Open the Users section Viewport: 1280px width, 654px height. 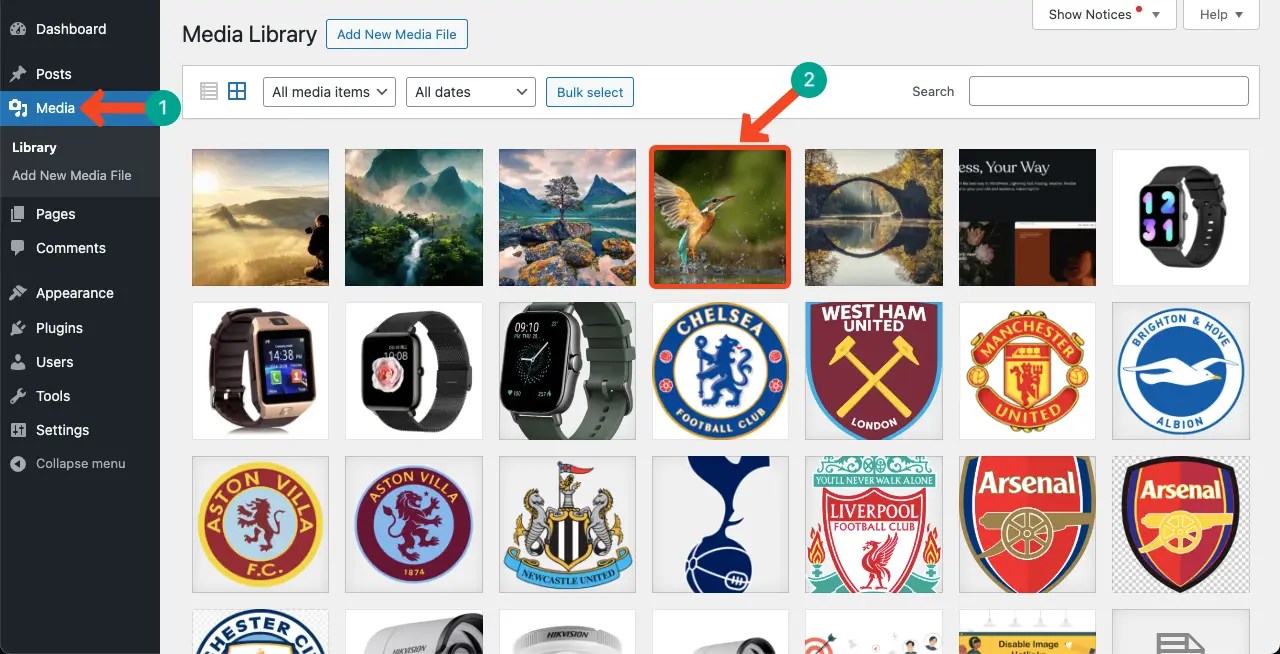(56, 362)
